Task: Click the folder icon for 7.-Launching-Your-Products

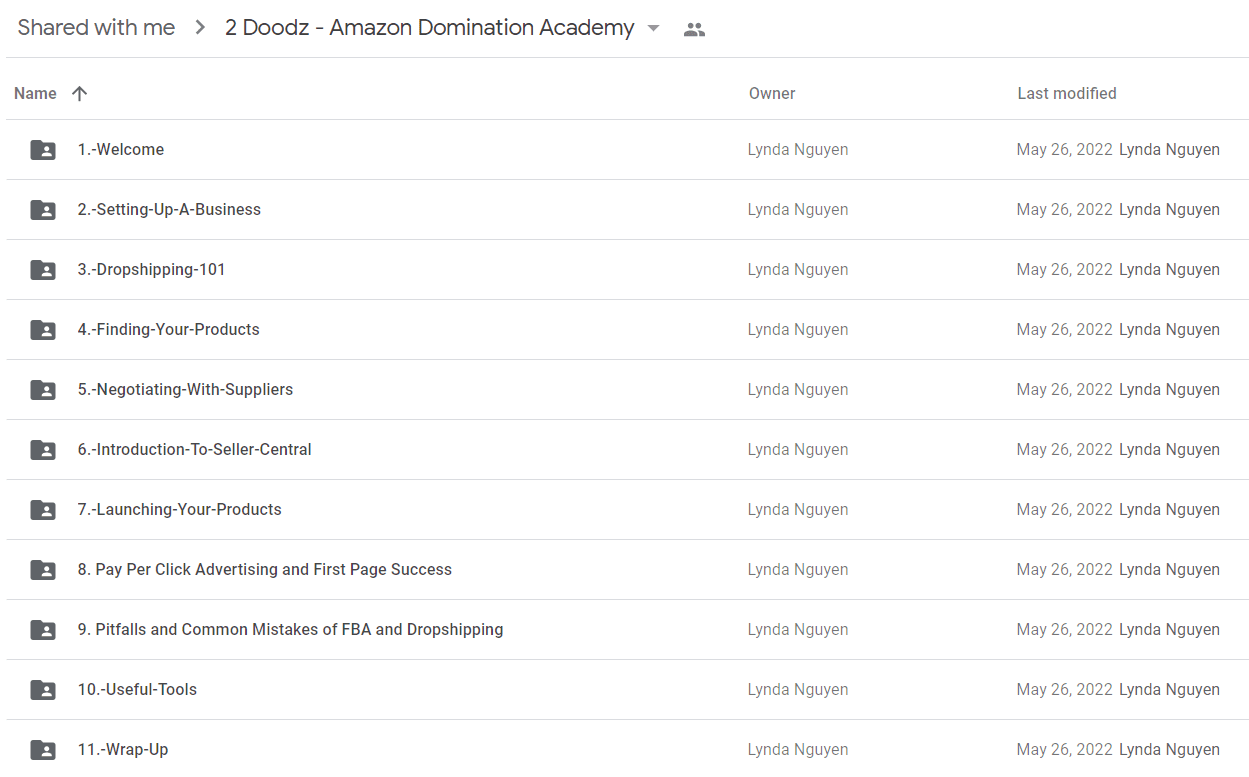Action: point(43,510)
